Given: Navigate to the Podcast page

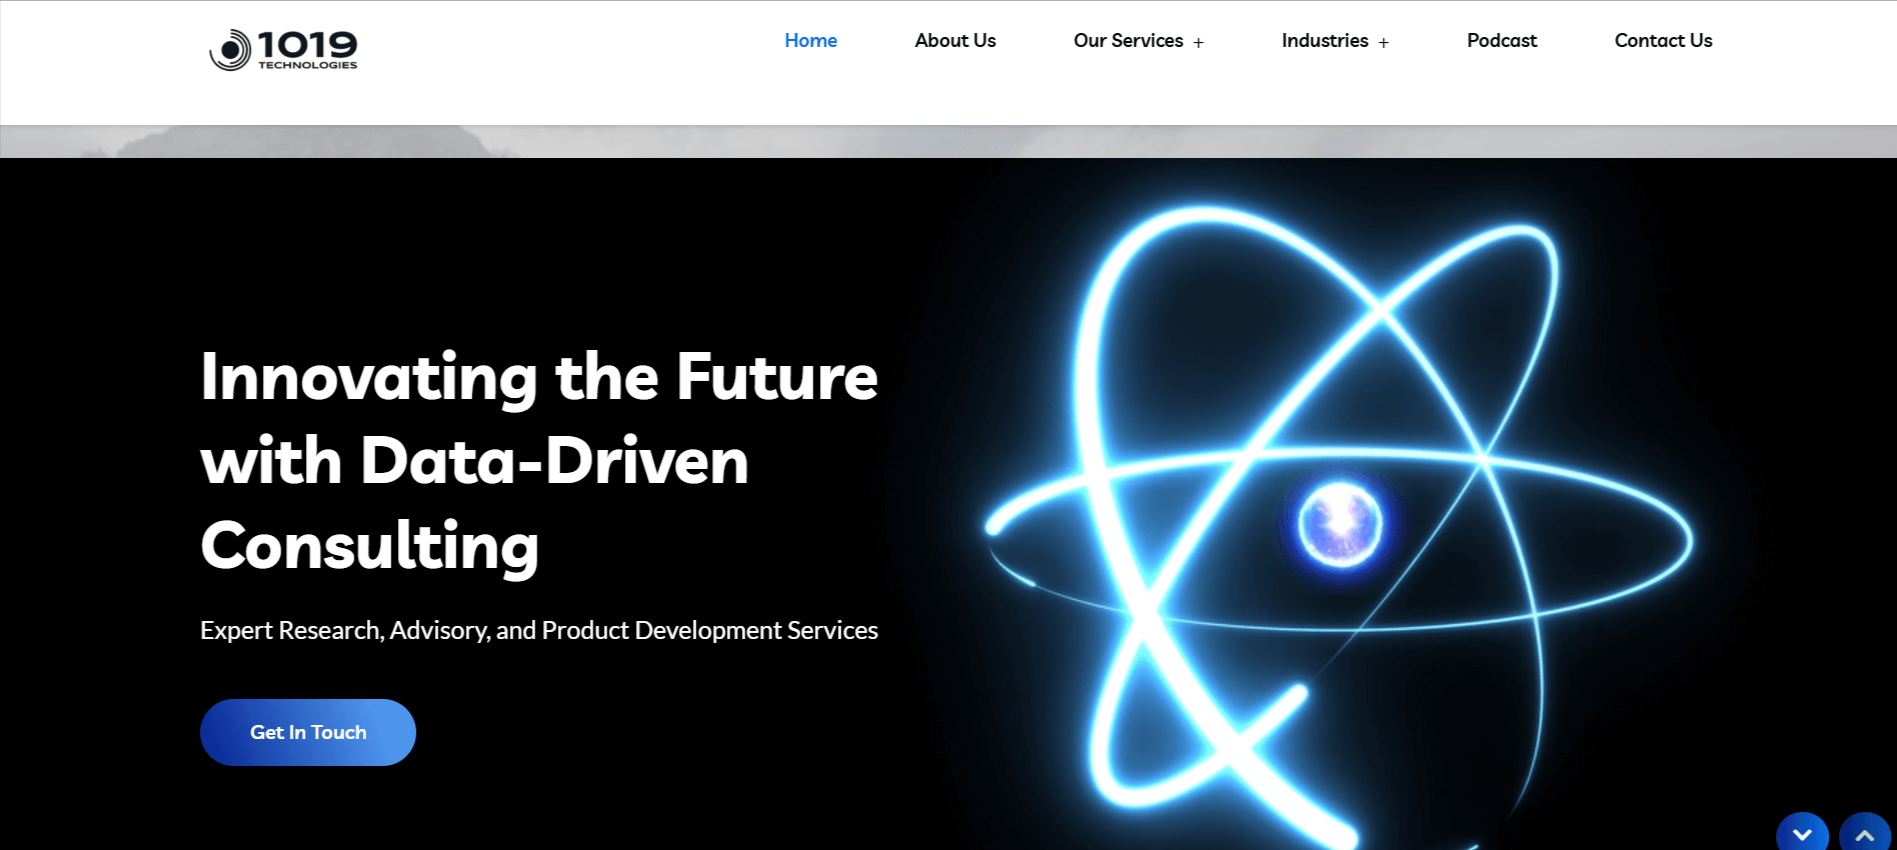Looking at the screenshot, I should pyautogui.click(x=1501, y=41).
